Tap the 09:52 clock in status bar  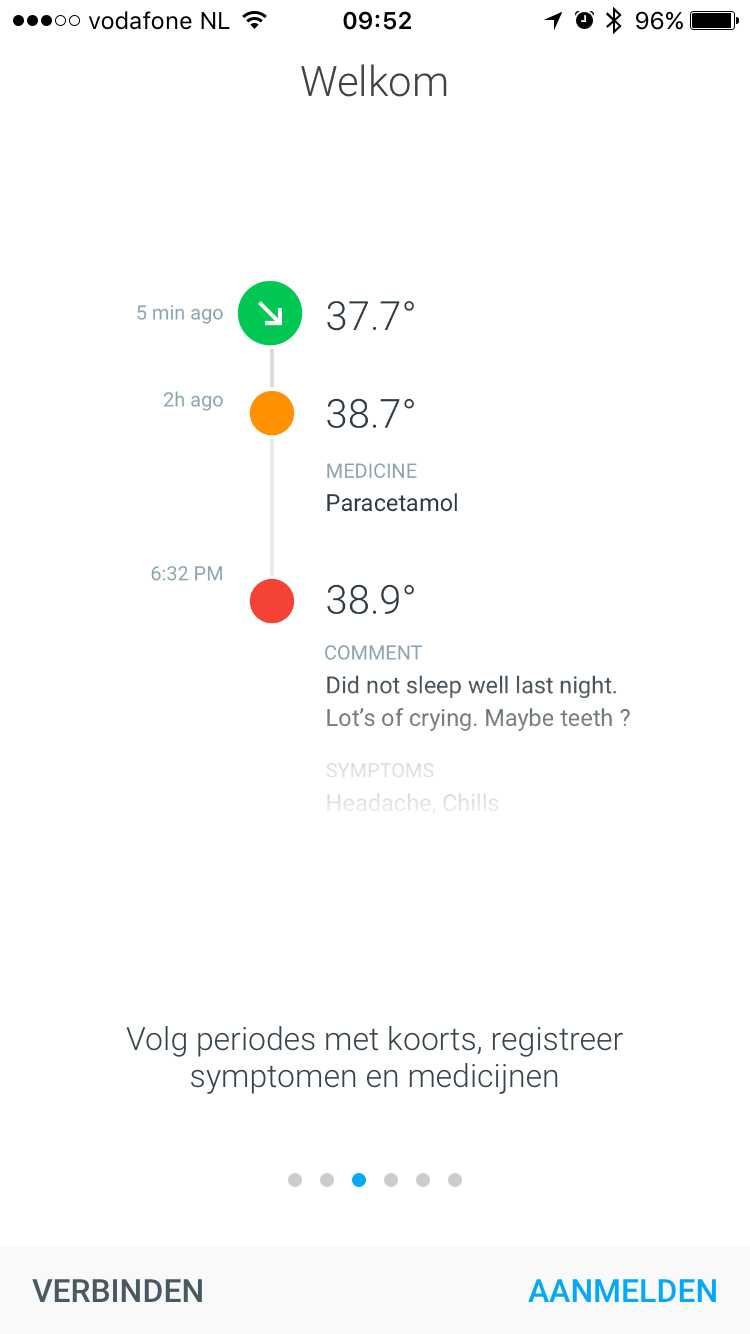(377, 21)
